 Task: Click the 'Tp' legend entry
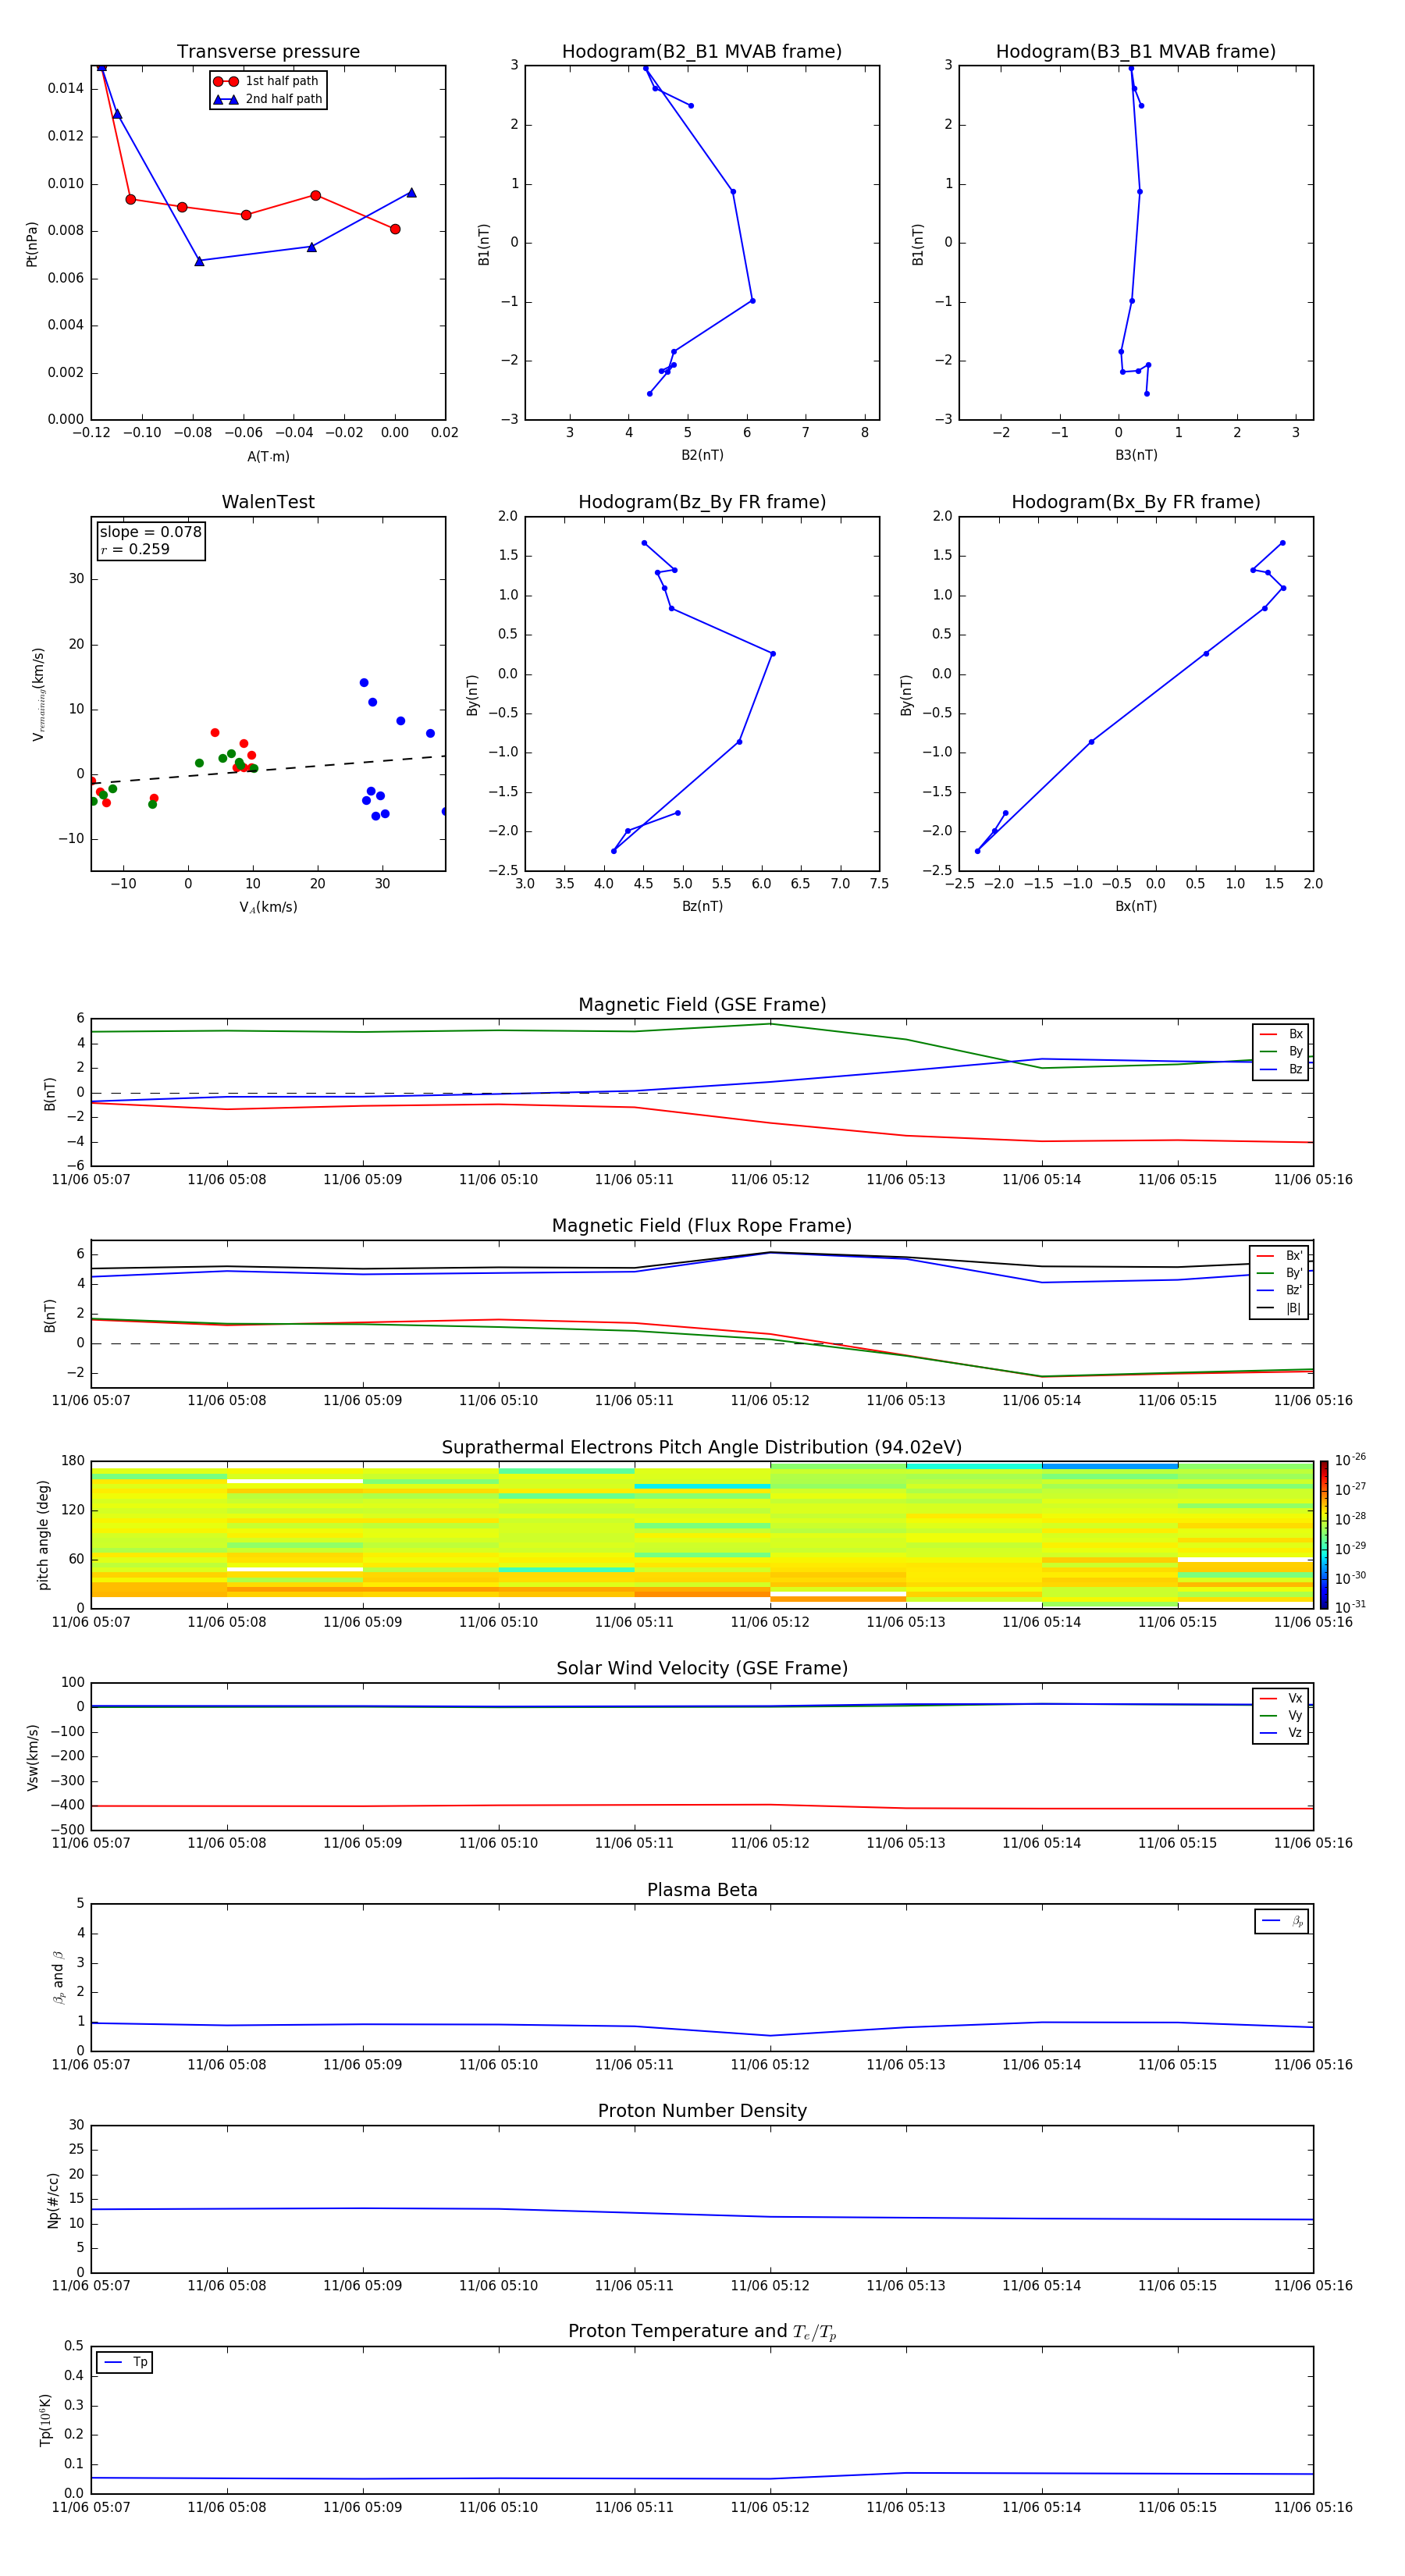point(125,2363)
